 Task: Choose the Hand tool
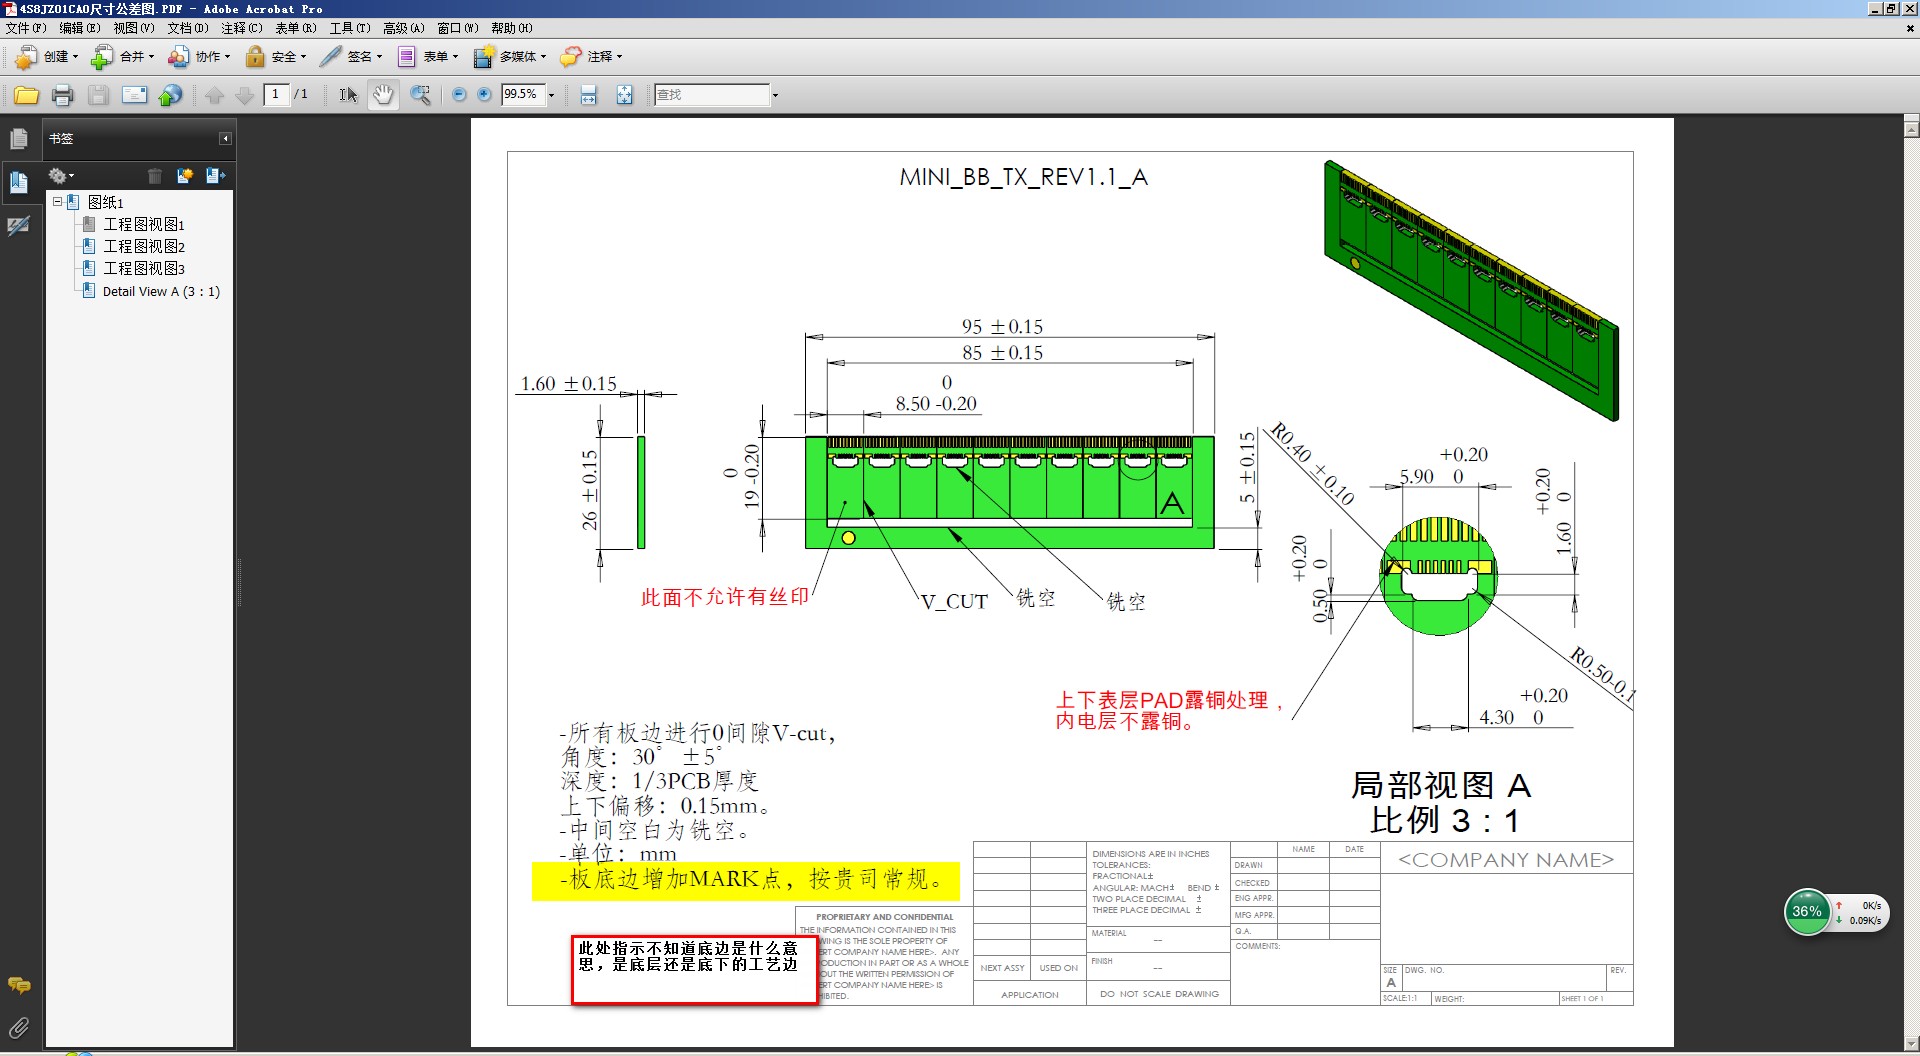click(x=383, y=95)
